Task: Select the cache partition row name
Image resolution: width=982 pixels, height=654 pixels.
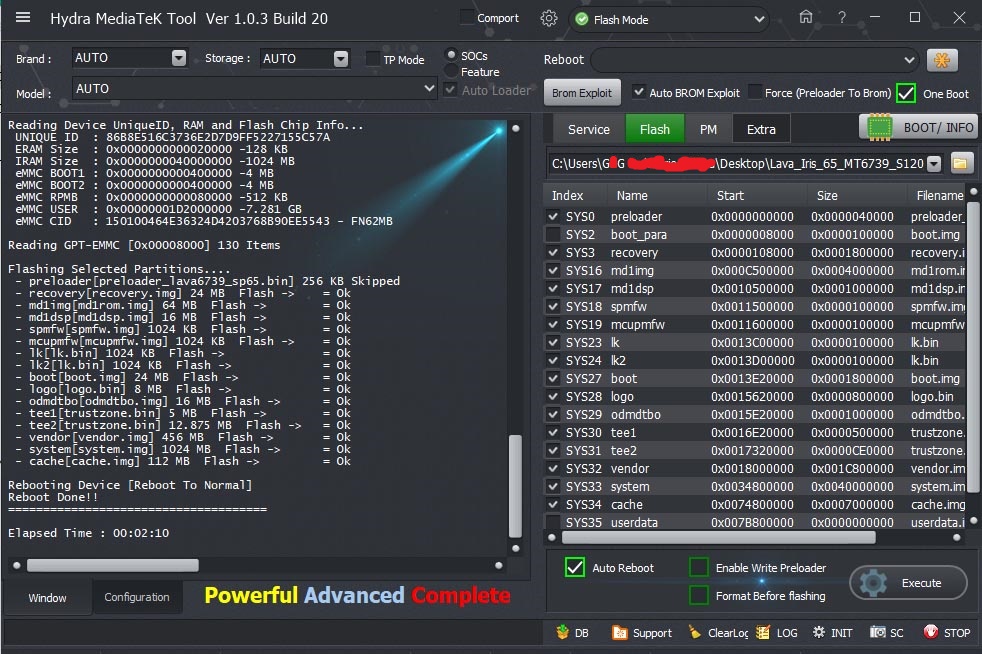Action: click(627, 504)
